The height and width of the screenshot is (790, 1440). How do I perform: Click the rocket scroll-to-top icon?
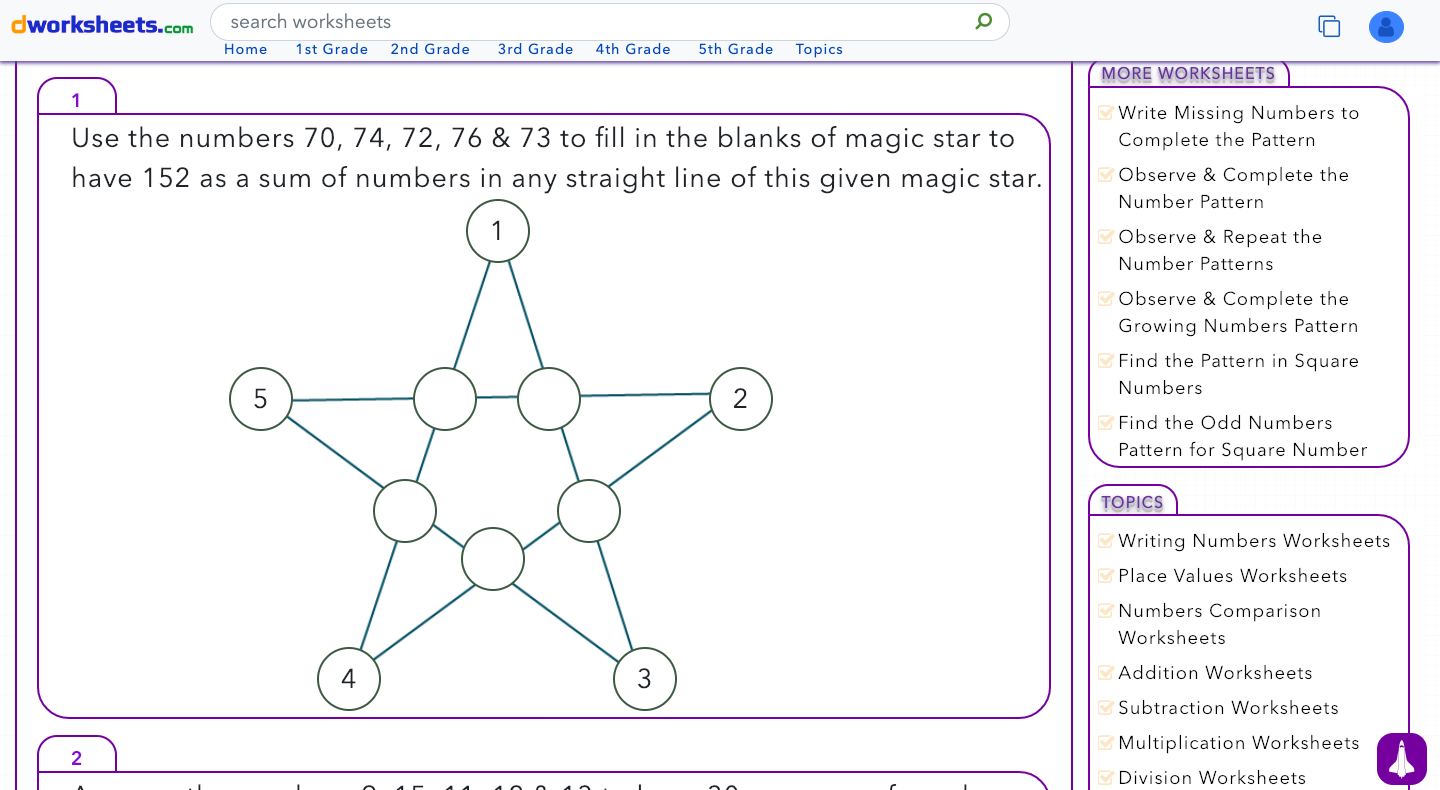[1401, 758]
